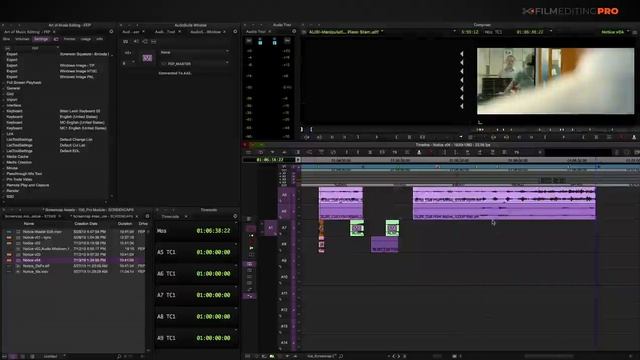Toggle the A7 record track selector

point(284,228)
